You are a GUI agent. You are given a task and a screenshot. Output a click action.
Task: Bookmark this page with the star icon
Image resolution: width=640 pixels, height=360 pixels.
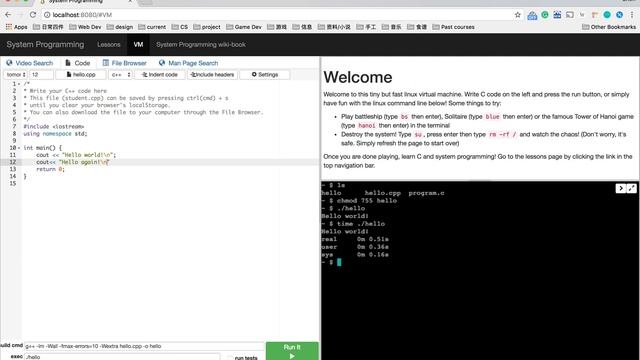click(x=518, y=15)
